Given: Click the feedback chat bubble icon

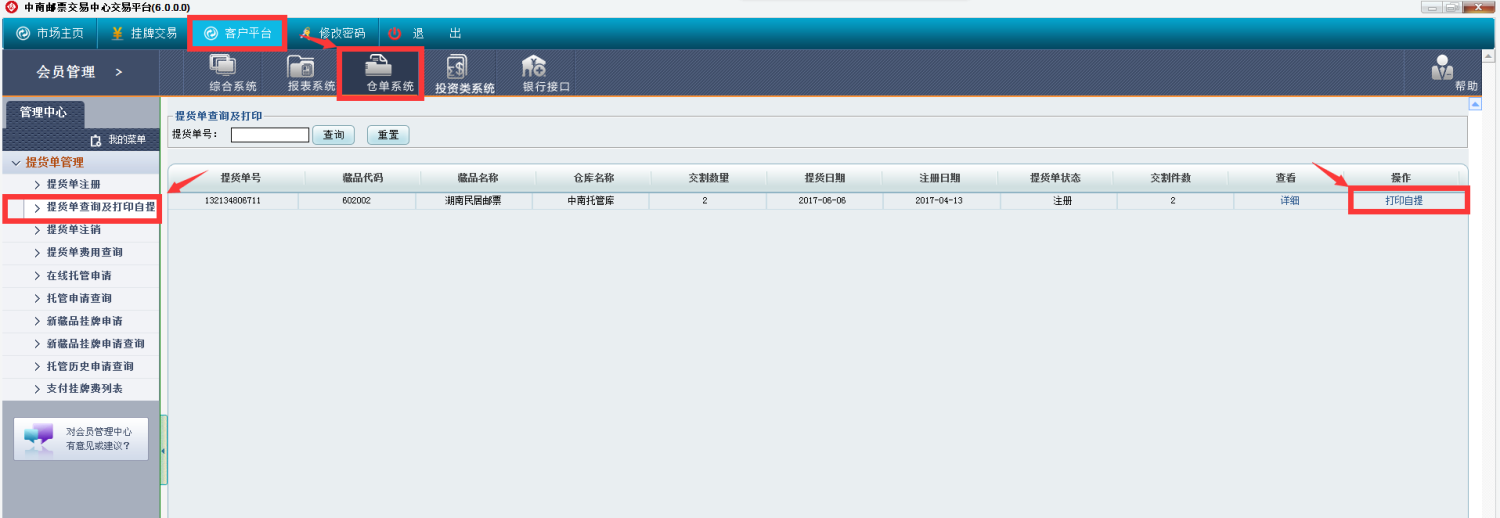Looking at the screenshot, I should [38, 438].
